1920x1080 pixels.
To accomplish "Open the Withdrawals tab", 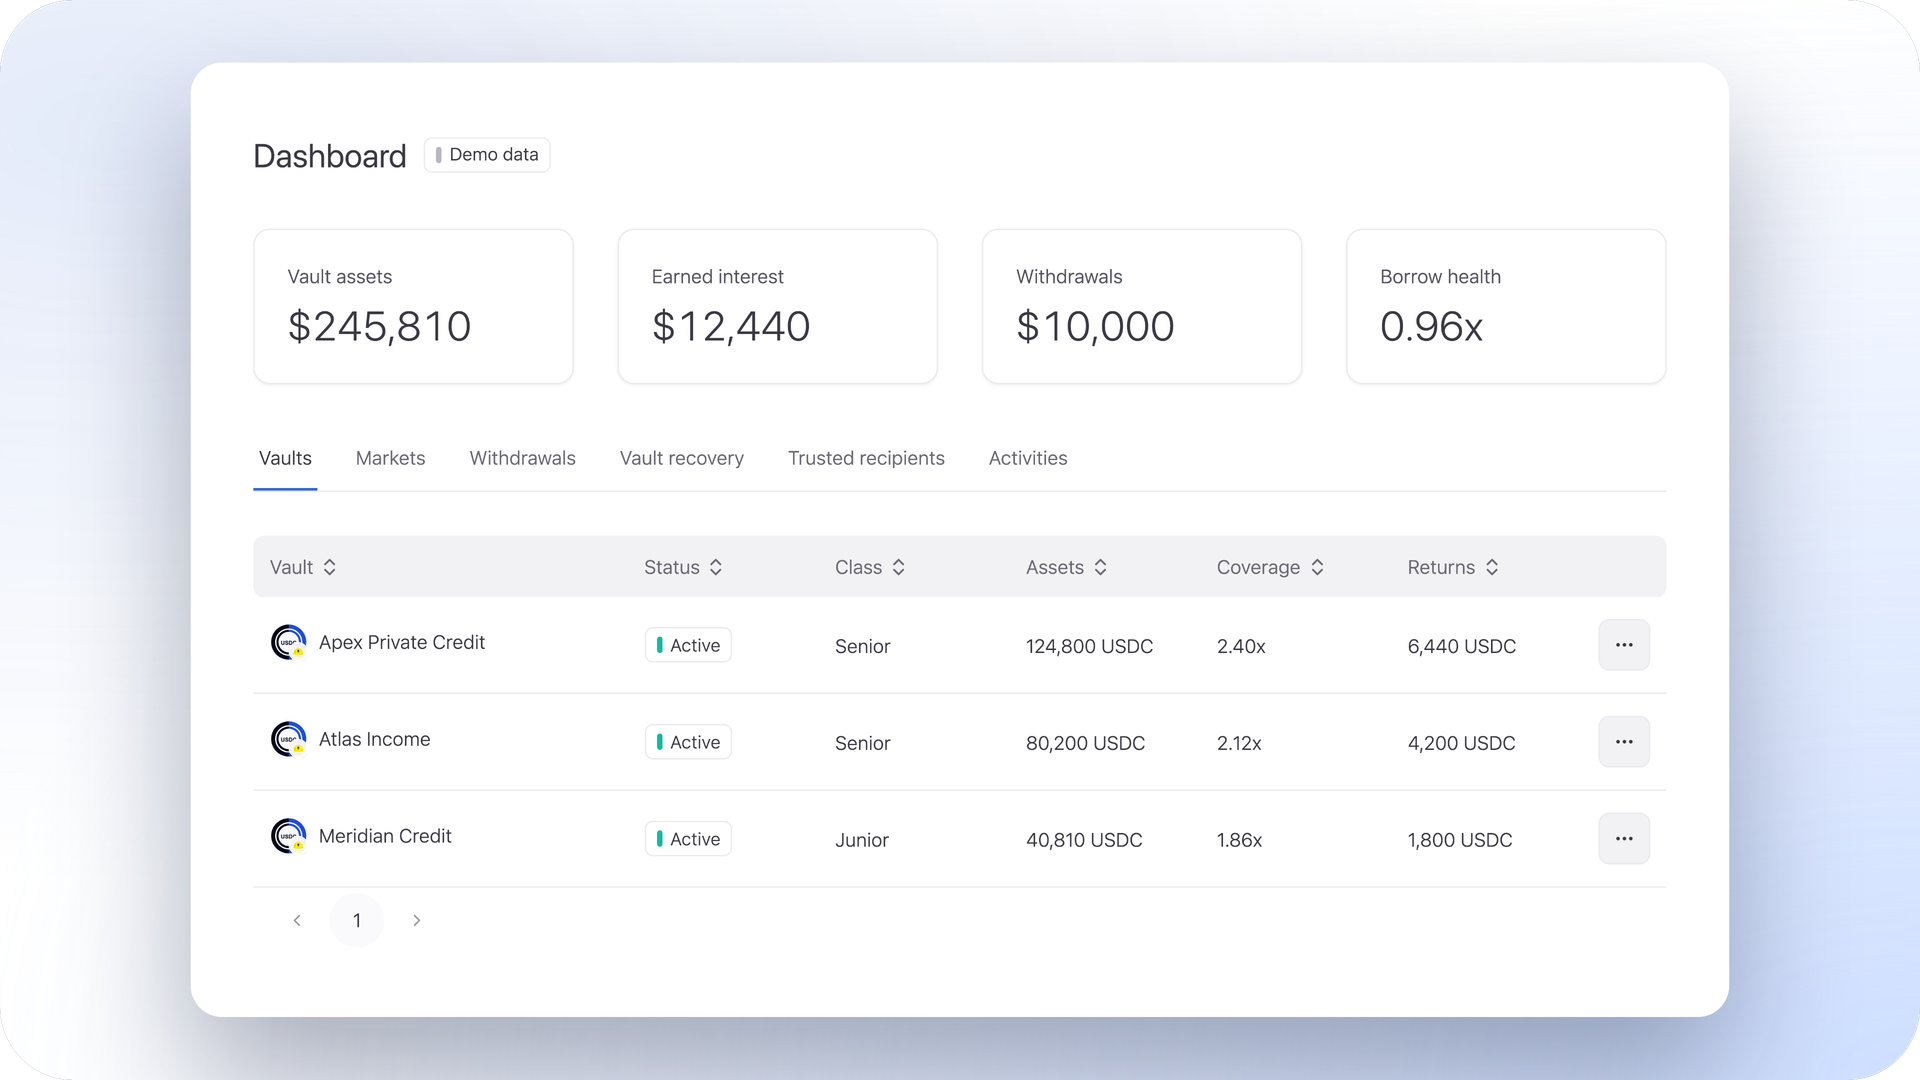I will (522, 458).
